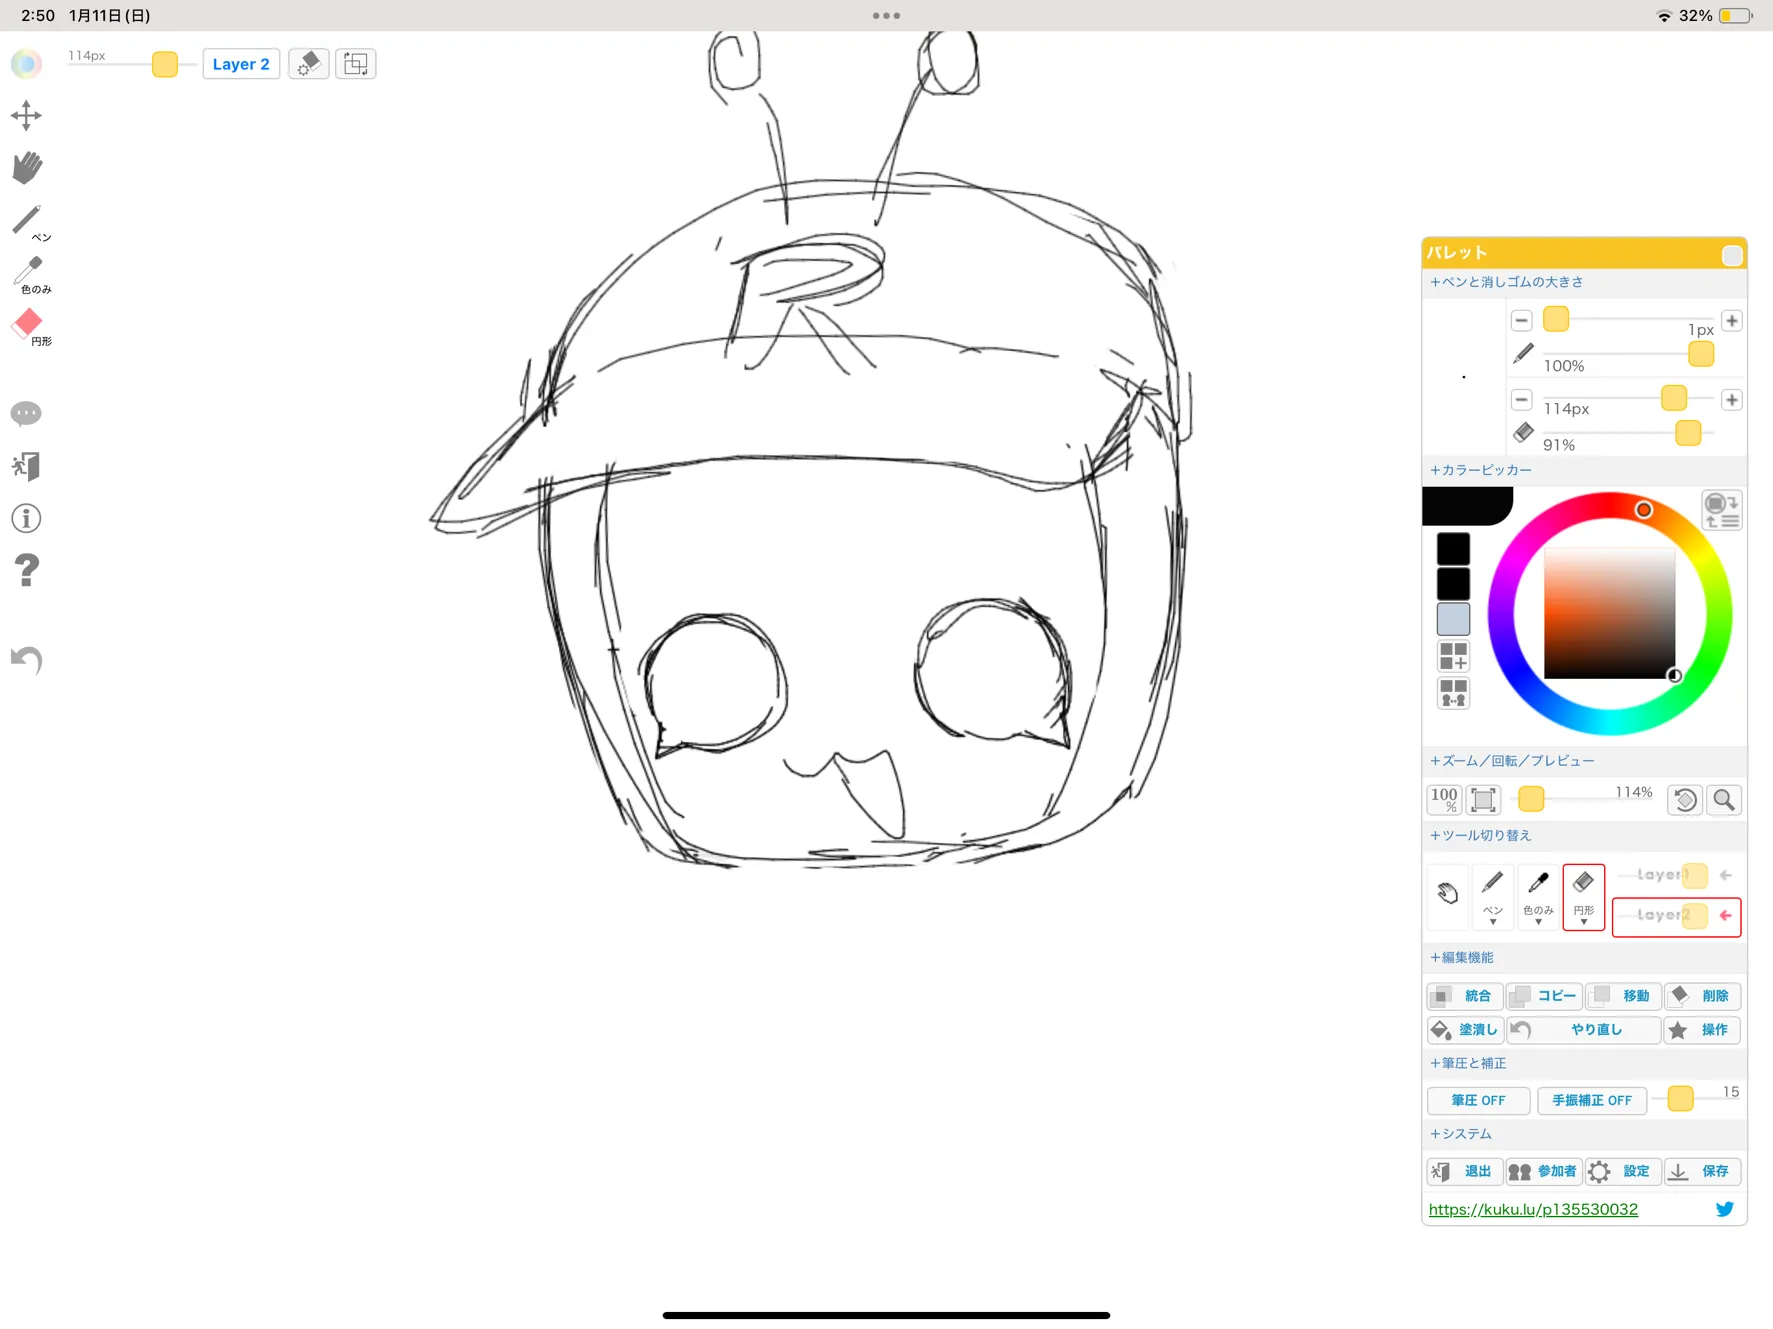
Task: Open the 設定 settings button
Action: (x=1624, y=1172)
